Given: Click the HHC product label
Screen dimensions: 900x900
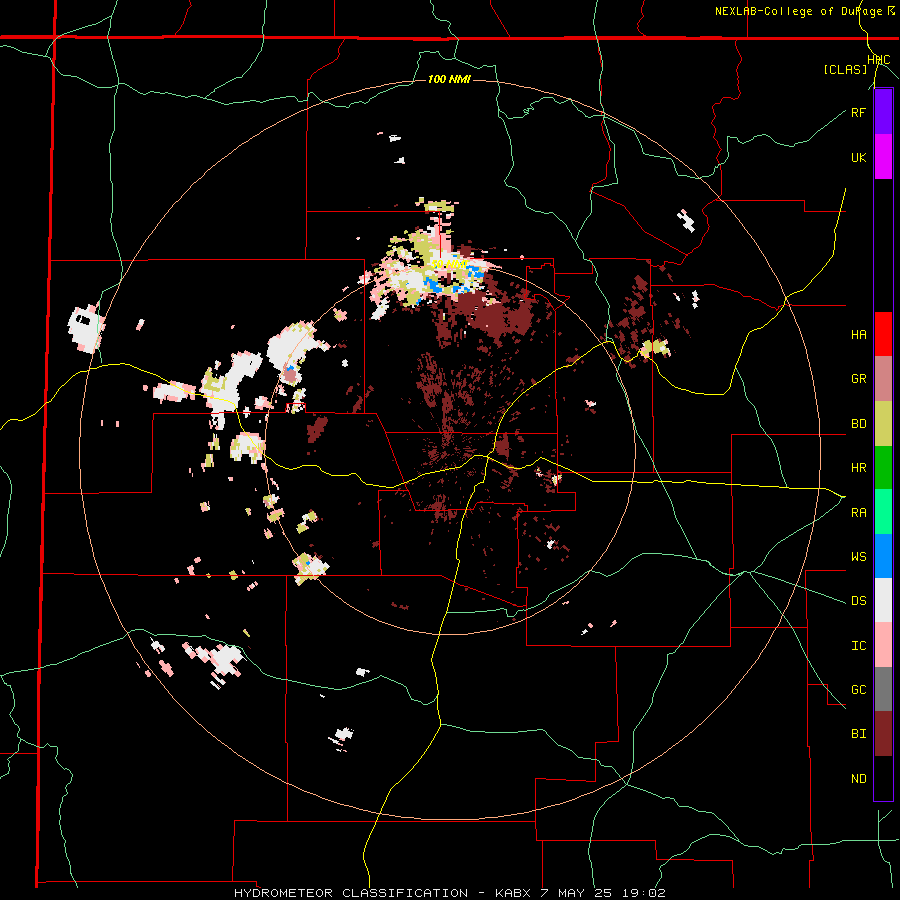Looking at the screenshot, I should [x=879, y=60].
